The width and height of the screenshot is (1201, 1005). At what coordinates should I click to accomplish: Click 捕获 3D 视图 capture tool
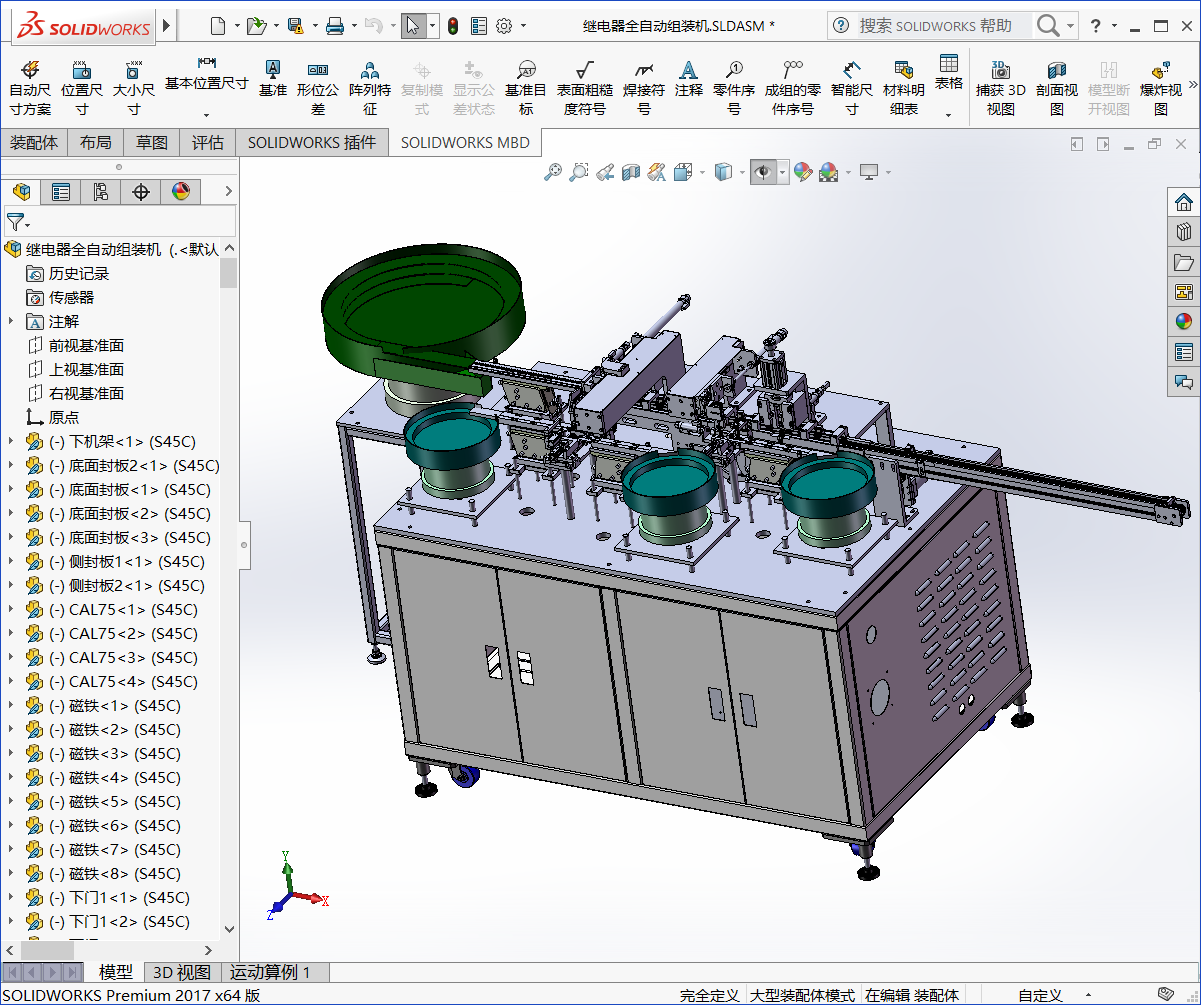(x=1001, y=88)
